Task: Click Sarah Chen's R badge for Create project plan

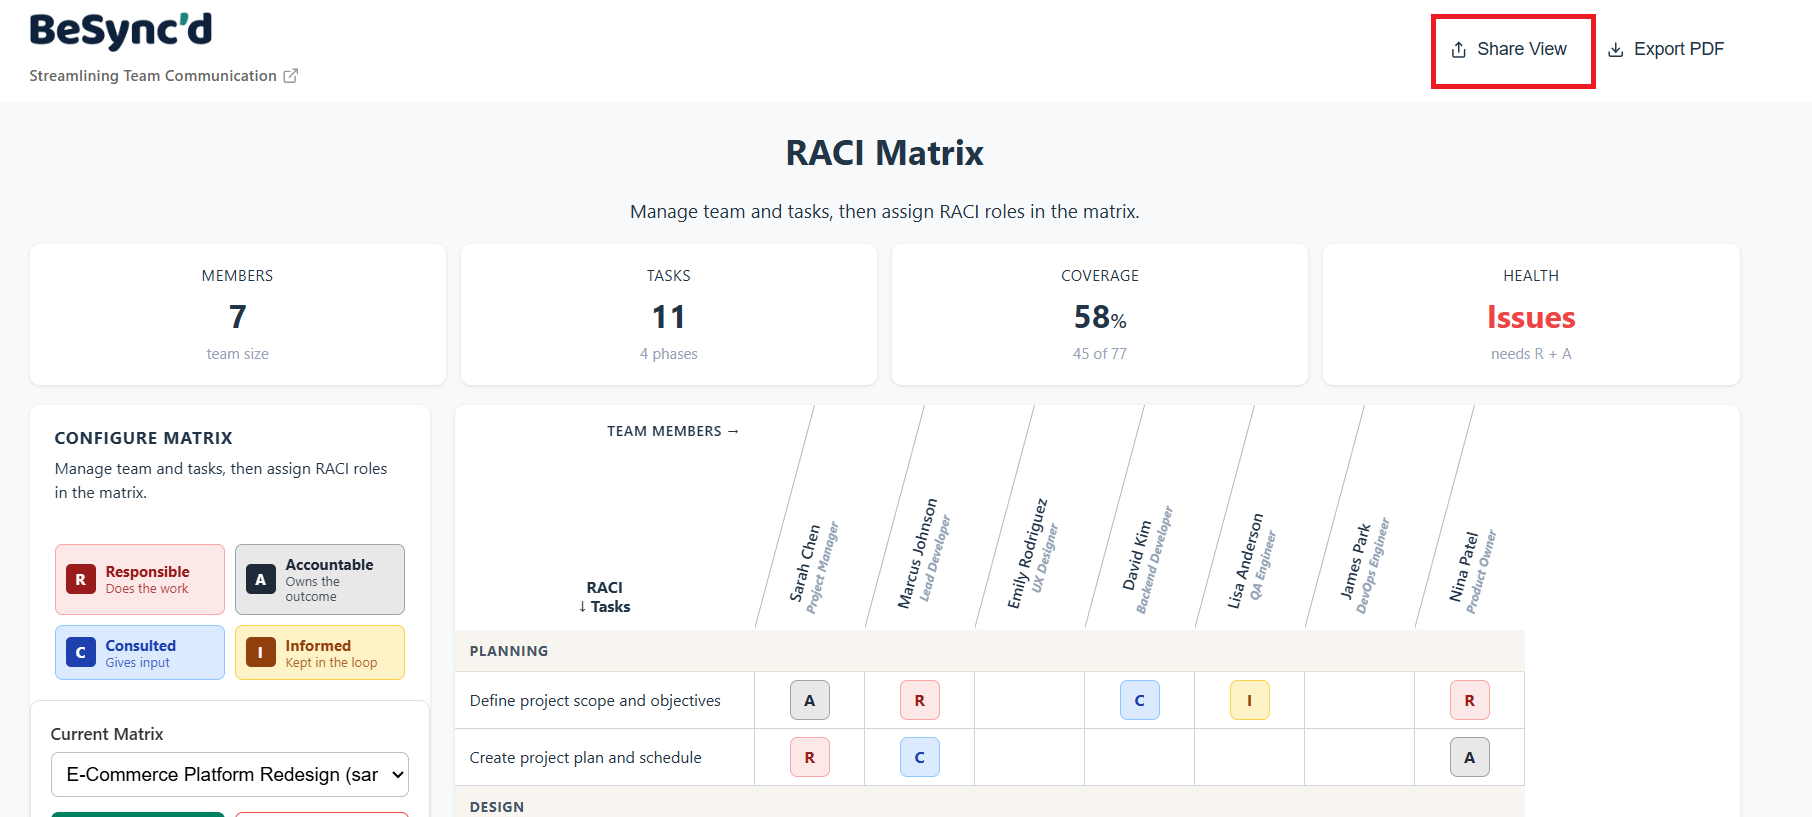Action: pyautogui.click(x=810, y=758)
